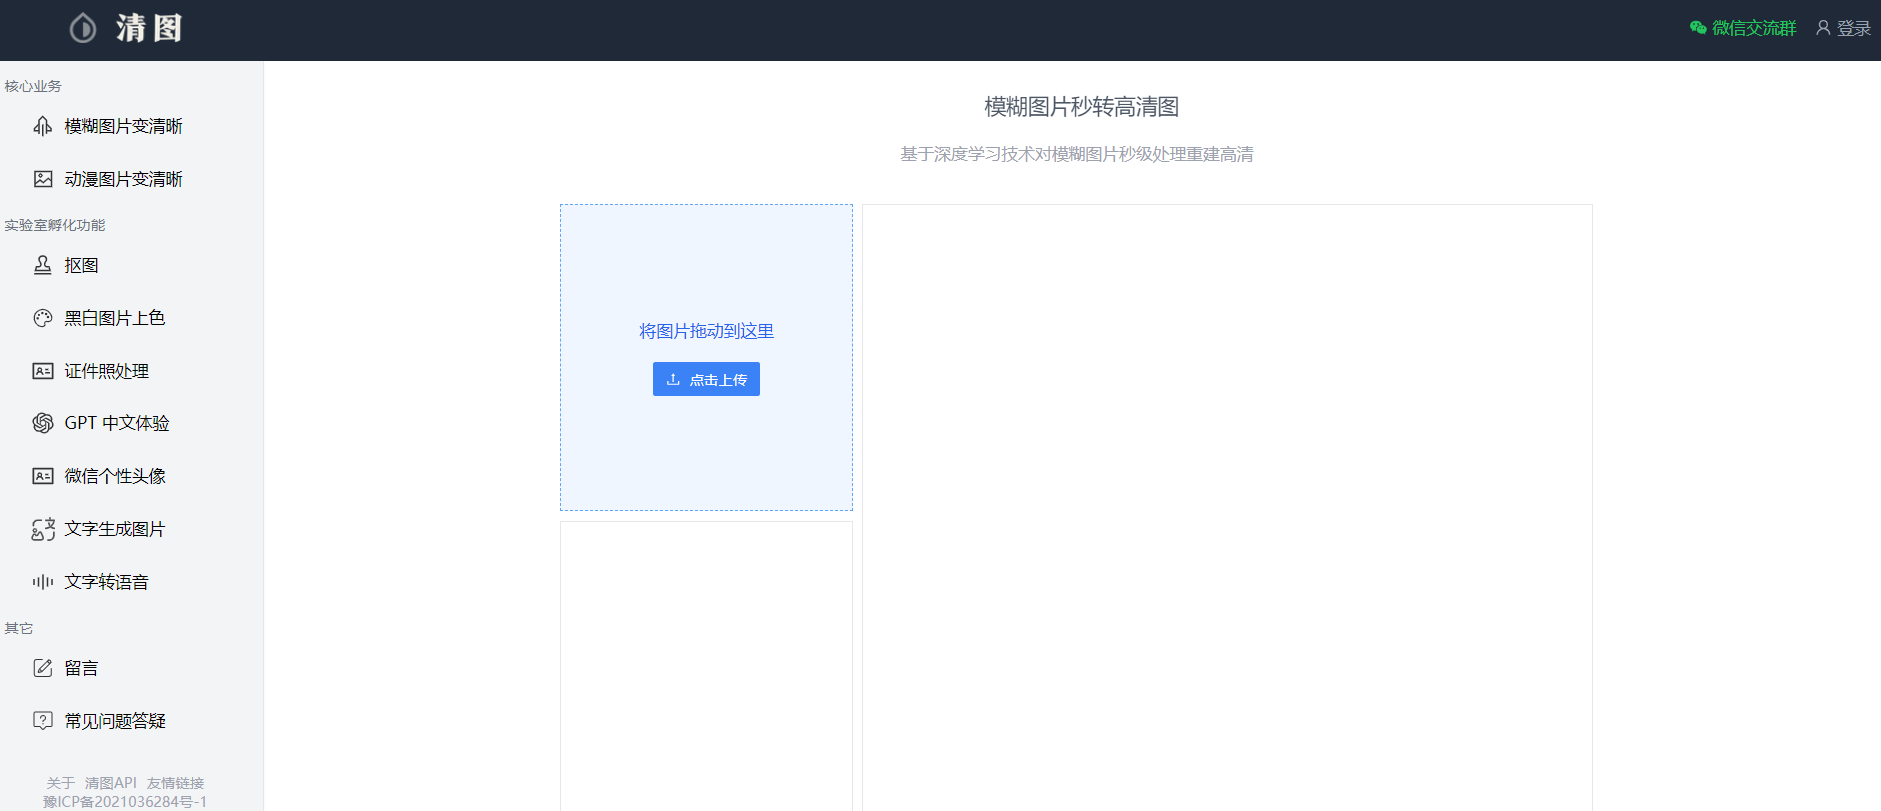Click the card icon for 微信个性头像
This screenshot has height=811, width=1881.
tap(43, 476)
